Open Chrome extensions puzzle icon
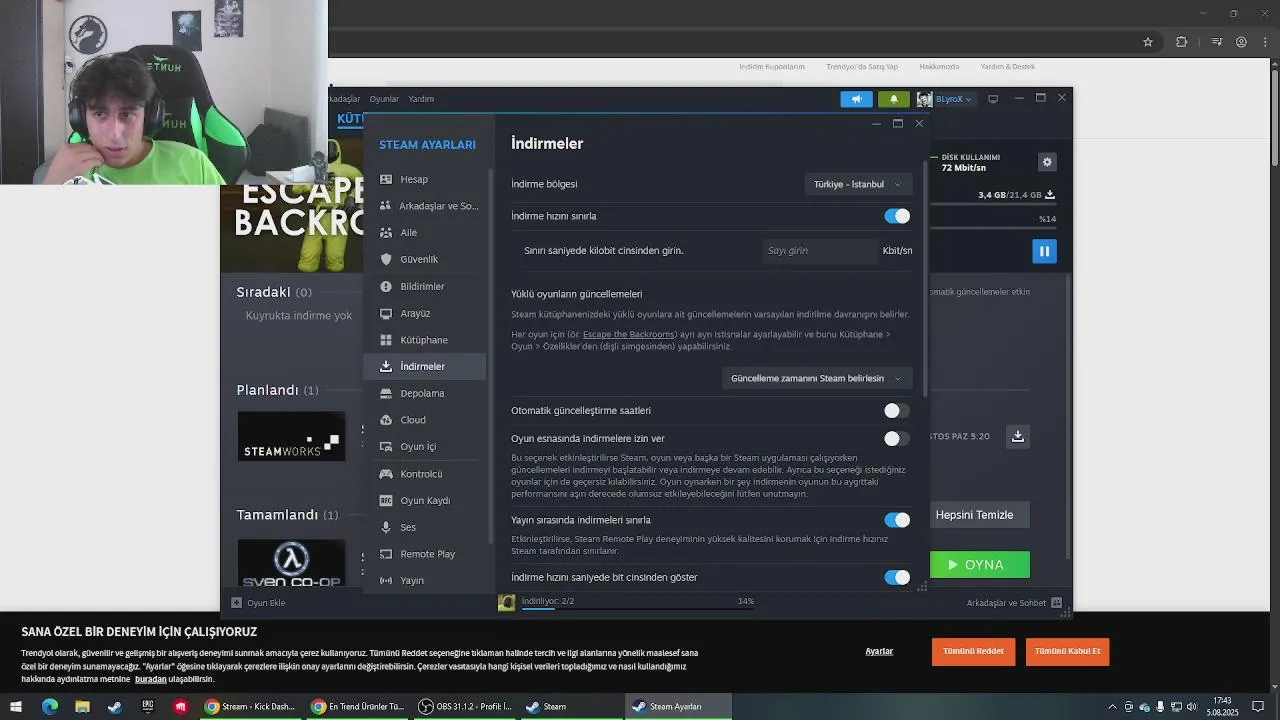This screenshot has height=720, width=1280. point(1181,42)
